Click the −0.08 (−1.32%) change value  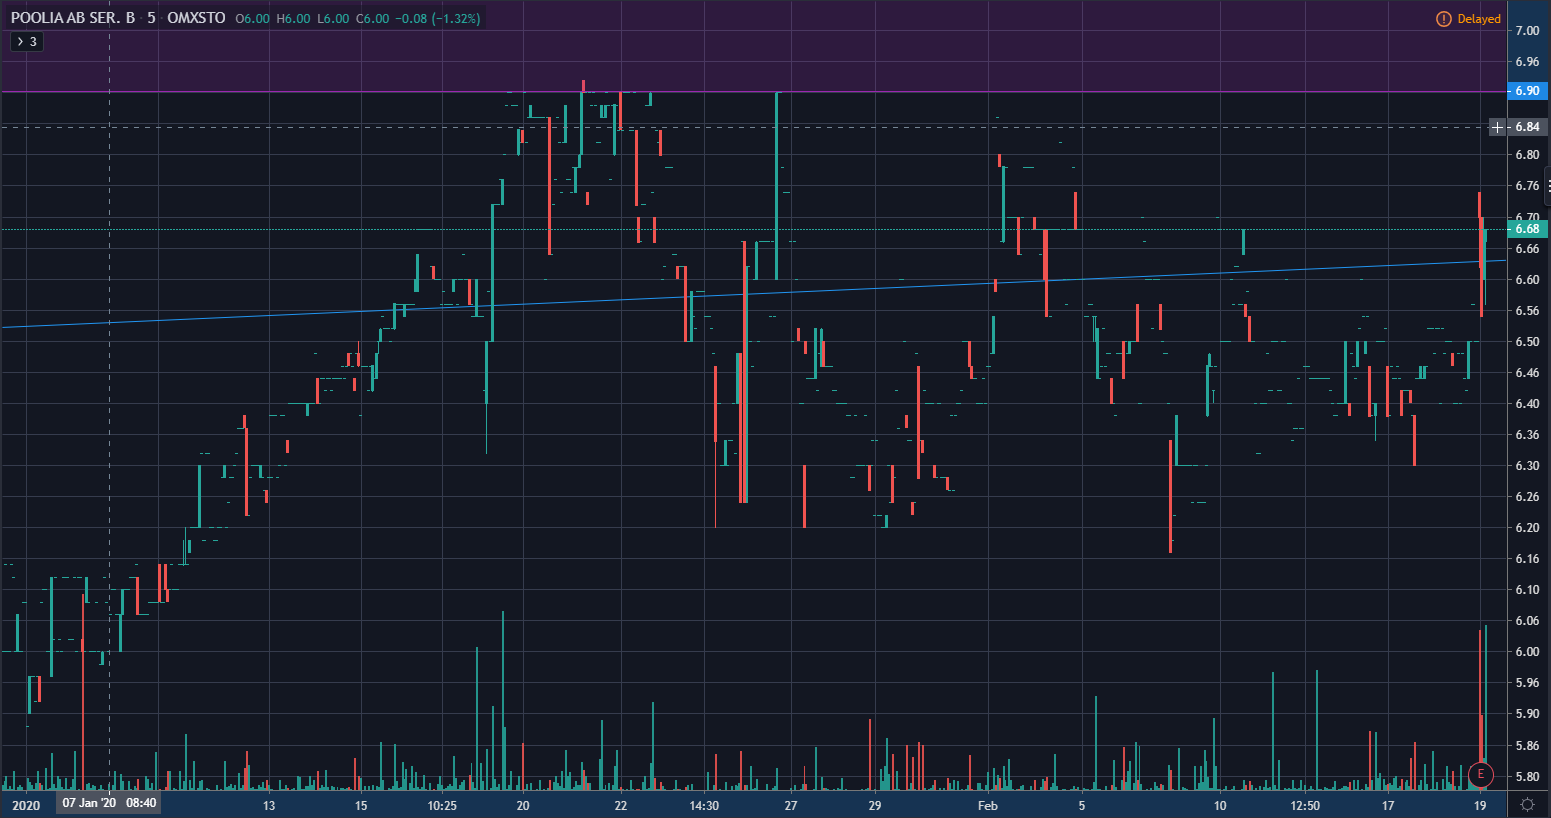438,19
